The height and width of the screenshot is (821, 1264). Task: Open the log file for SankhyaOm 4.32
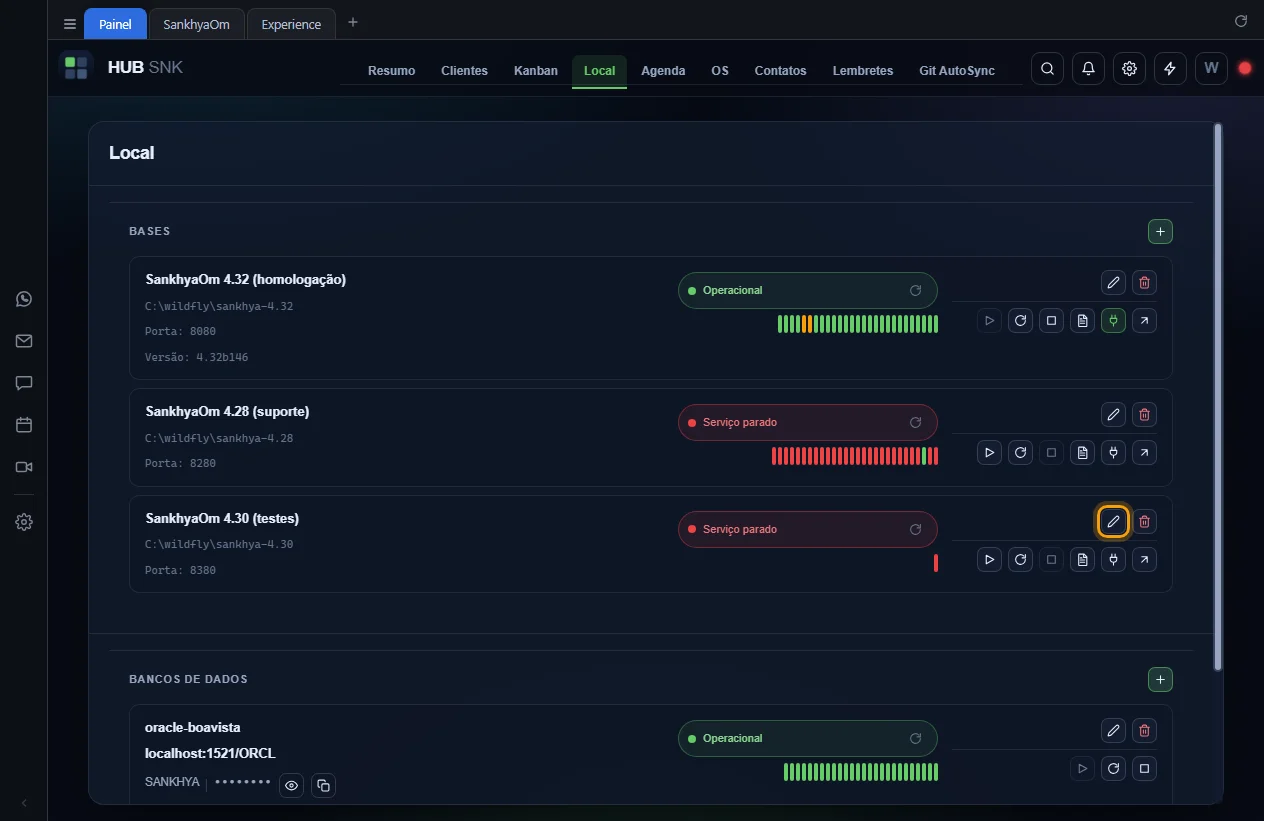[1082, 321]
